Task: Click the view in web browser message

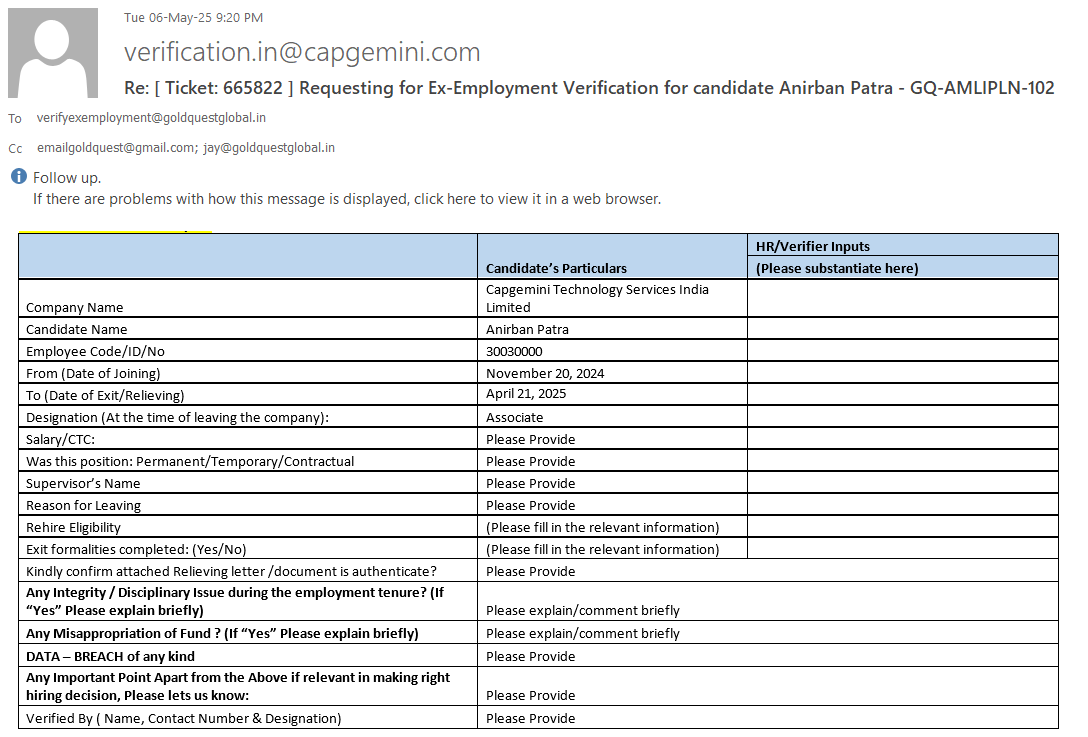Action: [347, 199]
